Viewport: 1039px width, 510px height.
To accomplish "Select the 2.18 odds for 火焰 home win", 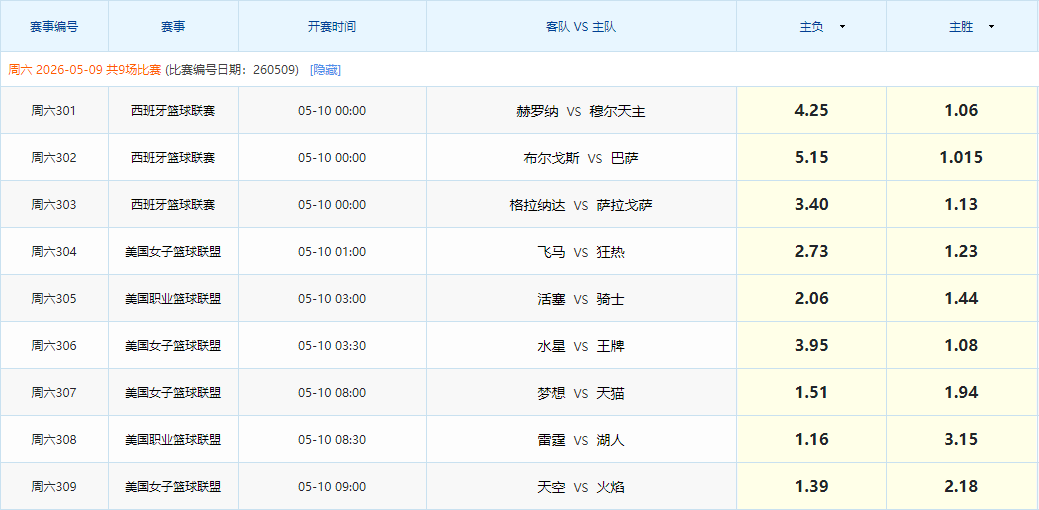I will 962,487.
